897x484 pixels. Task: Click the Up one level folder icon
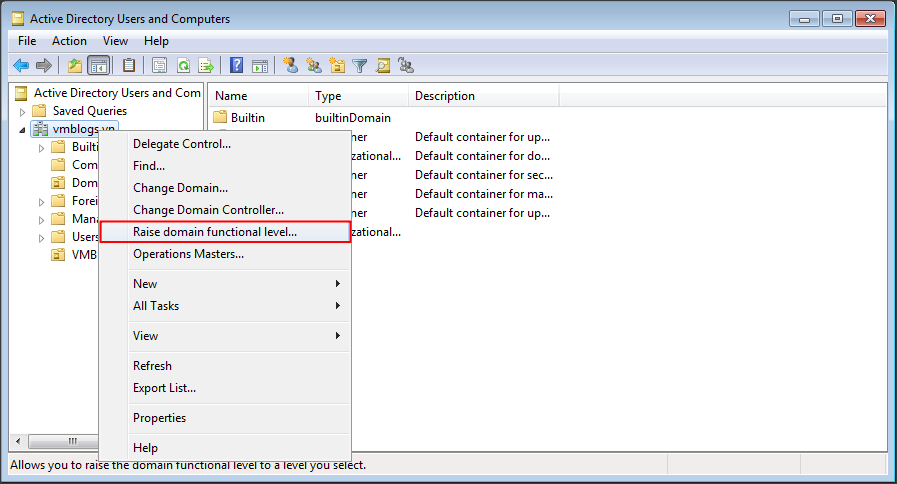[x=74, y=66]
